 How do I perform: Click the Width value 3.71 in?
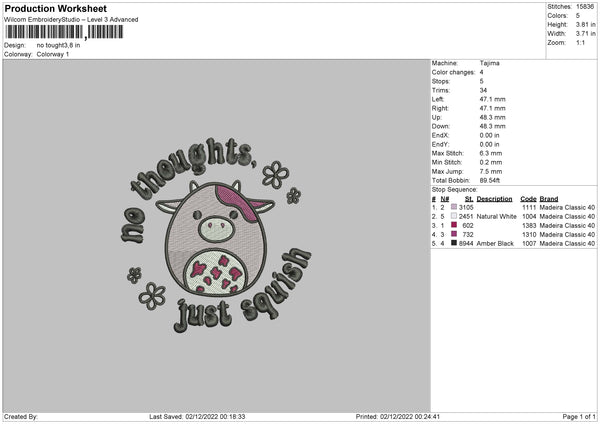pos(585,34)
